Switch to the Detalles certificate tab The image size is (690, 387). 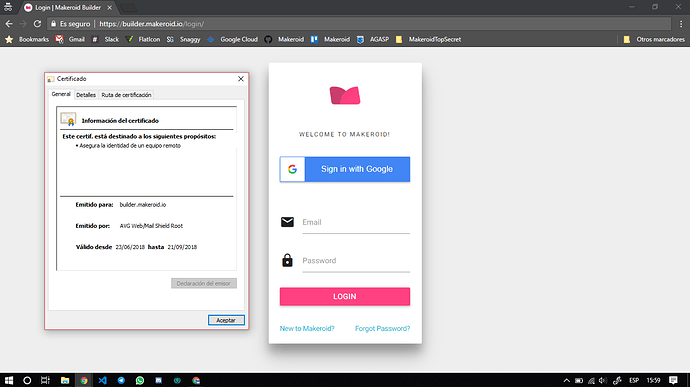tap(86, 95)
